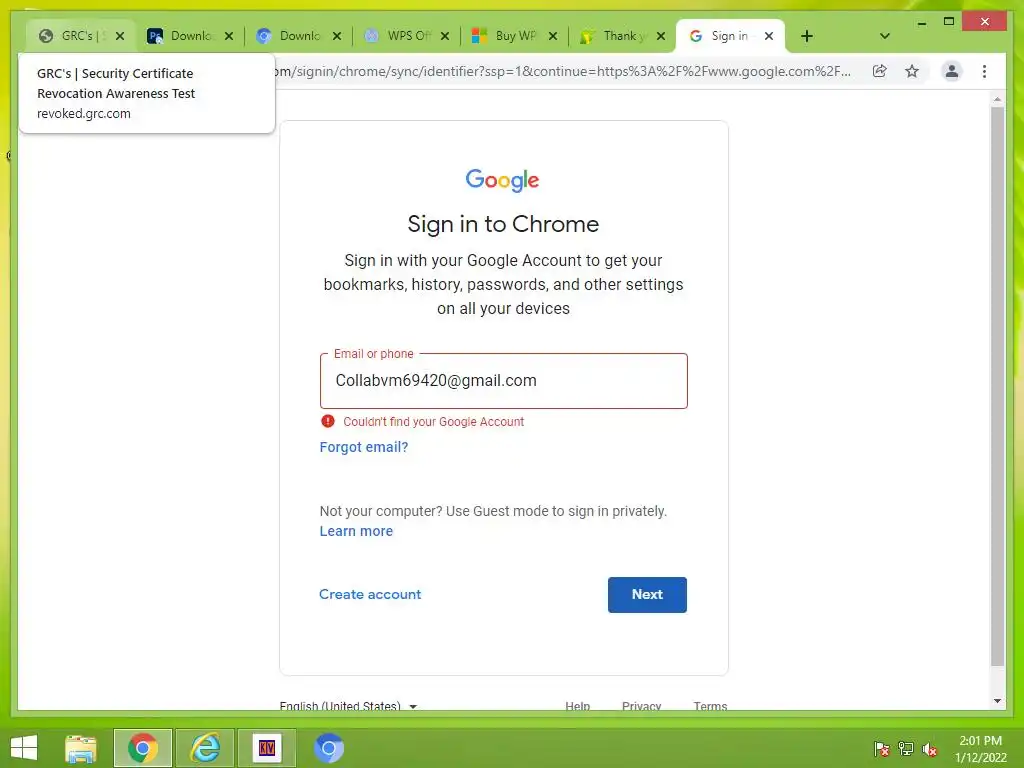Click the share page icon
Viewport: 1024px width, 768px height.
pyautogui.click(x=880, y=71)
